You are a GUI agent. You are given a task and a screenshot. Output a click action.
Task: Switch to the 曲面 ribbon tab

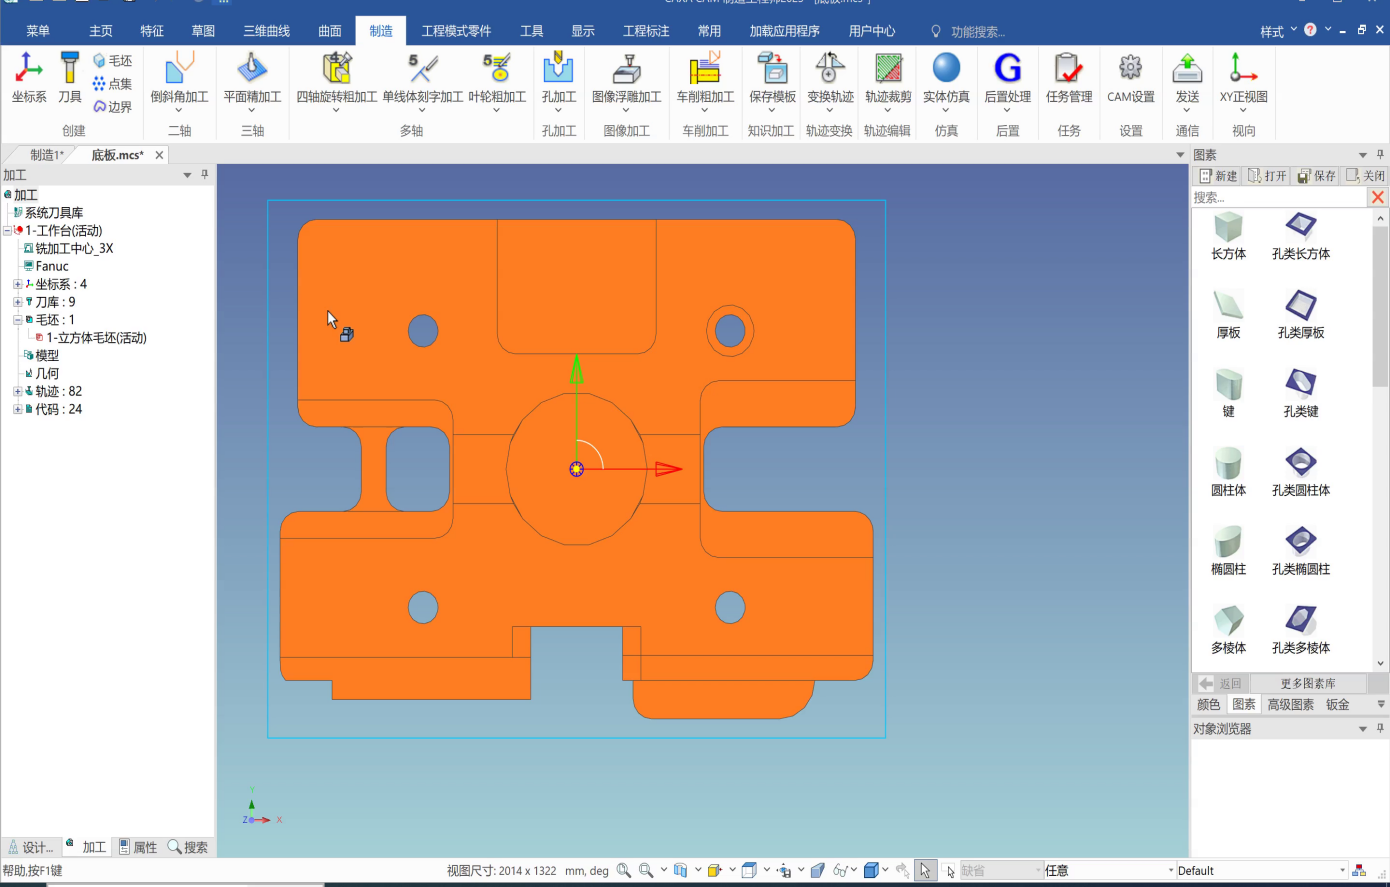(x=330, y=31)
